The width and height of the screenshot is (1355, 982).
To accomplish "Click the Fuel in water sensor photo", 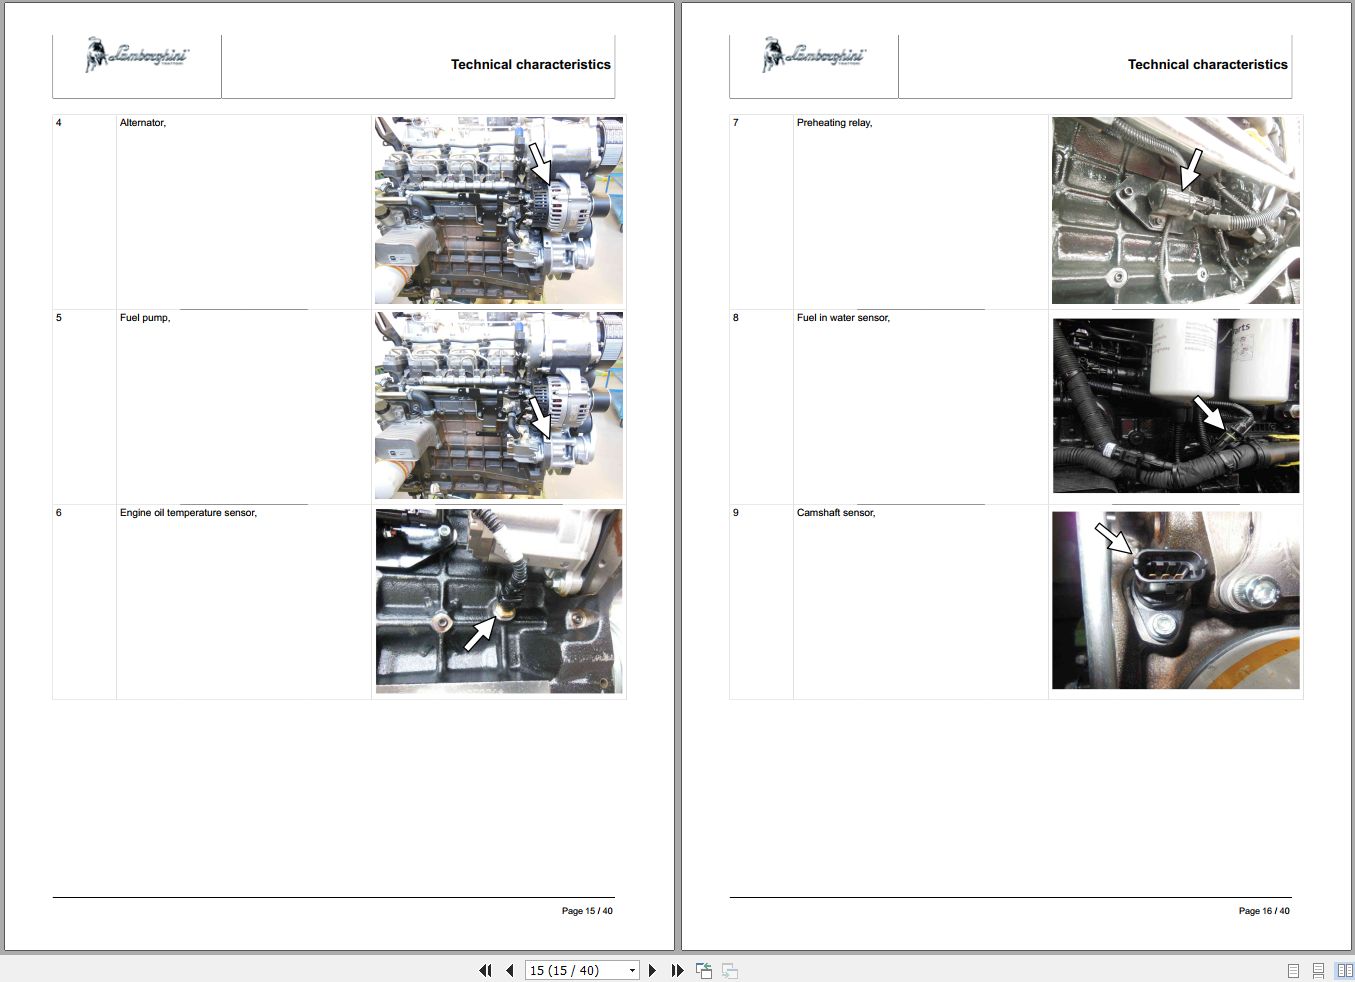I will pyautogui.click(x=1175, y=405).
